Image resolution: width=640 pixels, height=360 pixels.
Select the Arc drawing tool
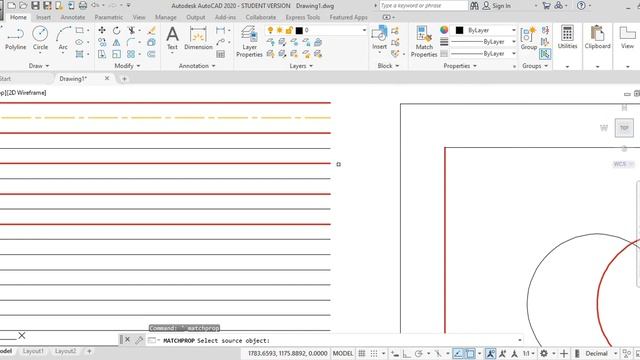63,38
